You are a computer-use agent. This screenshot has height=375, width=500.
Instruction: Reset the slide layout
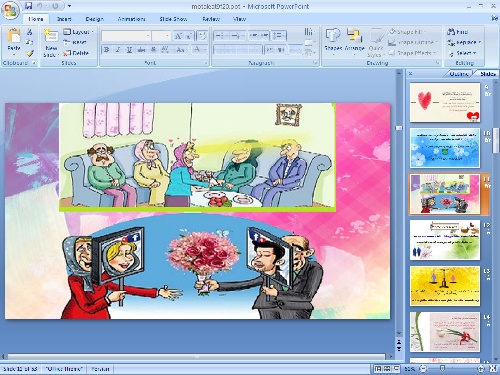click(x=75, y=42)
